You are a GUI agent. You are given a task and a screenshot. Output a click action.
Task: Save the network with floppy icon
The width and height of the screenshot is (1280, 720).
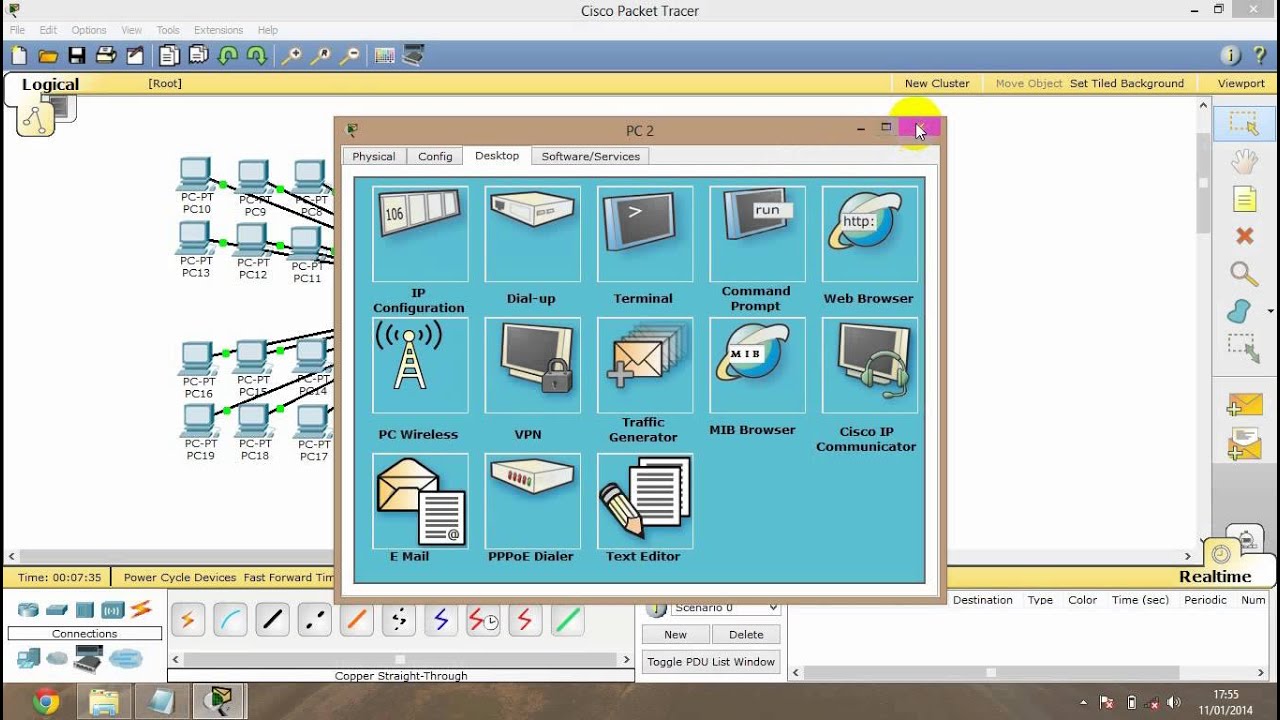click(77, 56)
